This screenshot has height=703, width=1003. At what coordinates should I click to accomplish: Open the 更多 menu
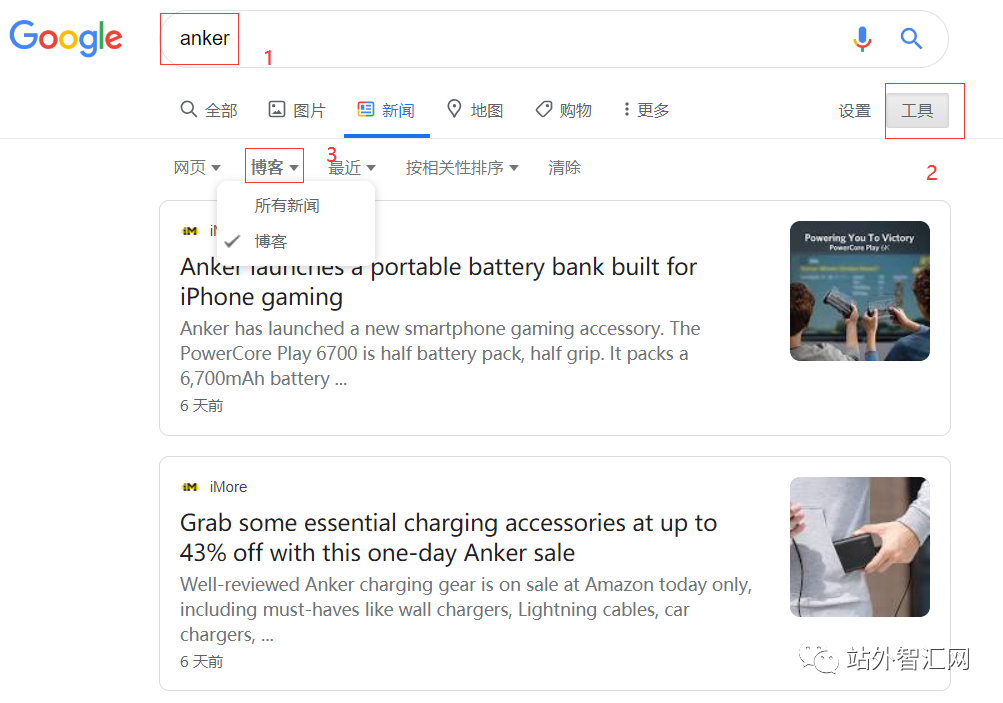646,110
